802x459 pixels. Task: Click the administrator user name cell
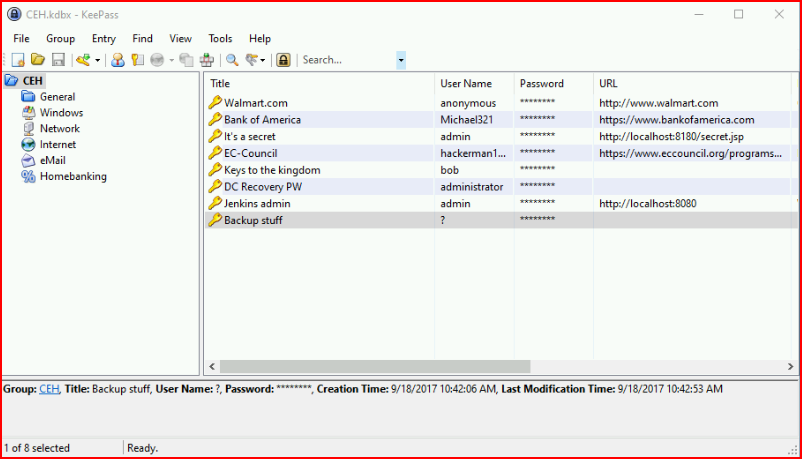(472, 187)
